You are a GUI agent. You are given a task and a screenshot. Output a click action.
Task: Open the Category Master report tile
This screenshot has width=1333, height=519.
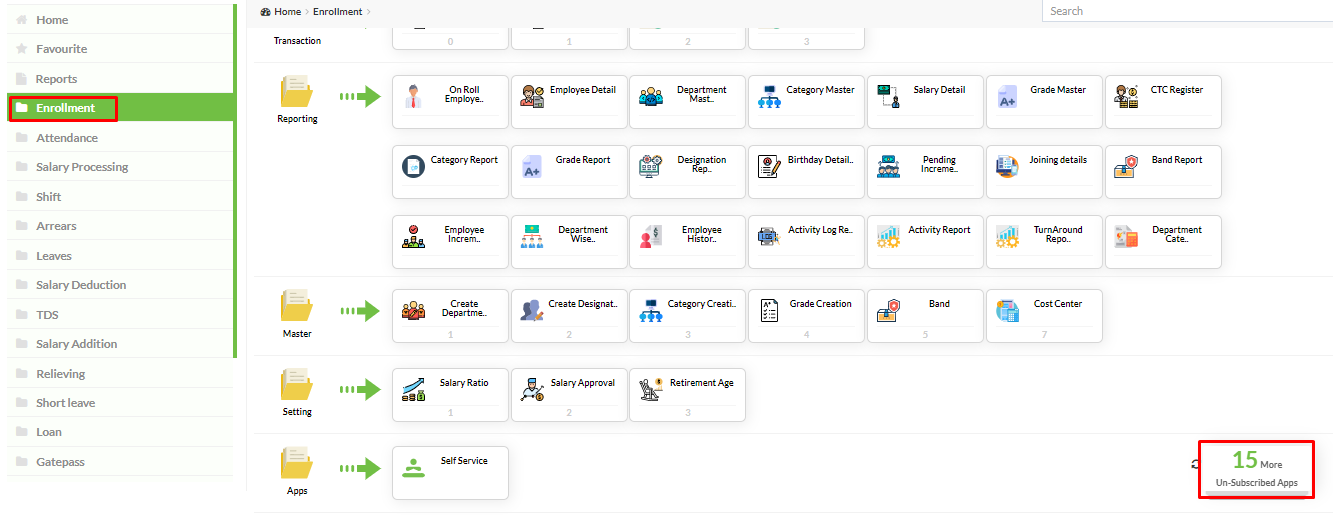(x=808, y=102)
